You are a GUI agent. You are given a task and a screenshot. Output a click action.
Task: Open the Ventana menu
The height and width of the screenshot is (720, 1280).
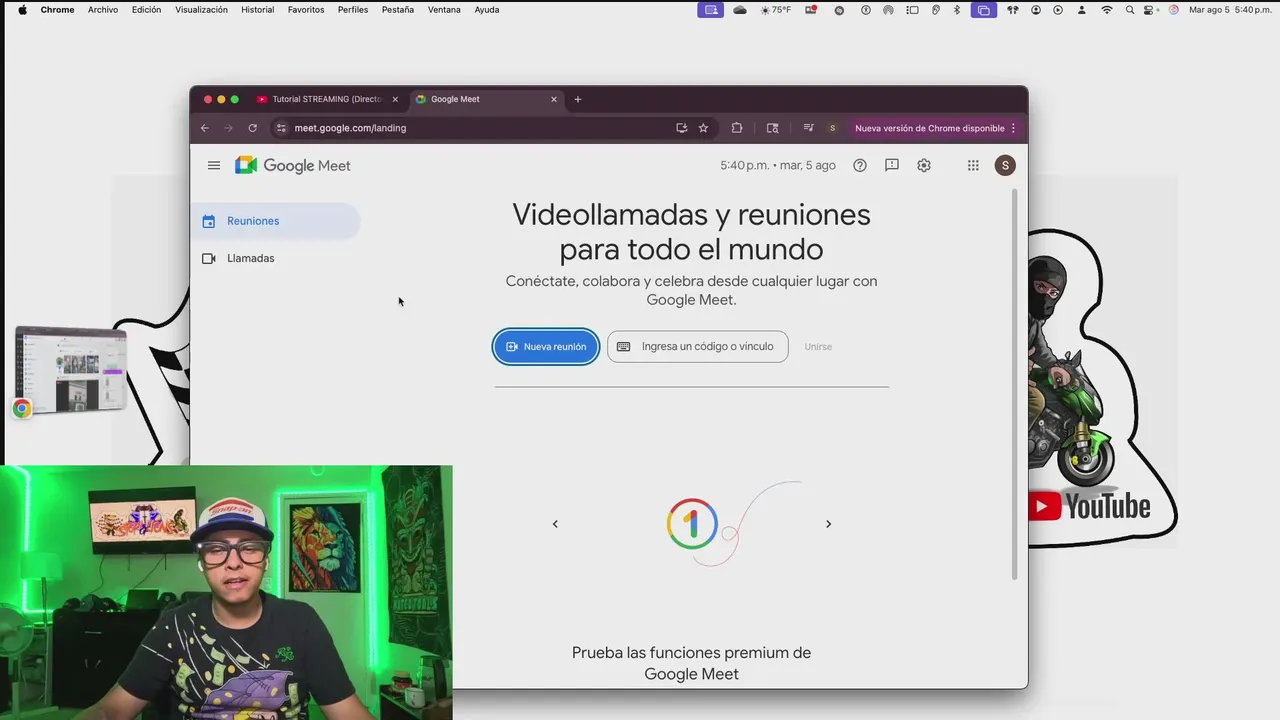click(444, 10)
